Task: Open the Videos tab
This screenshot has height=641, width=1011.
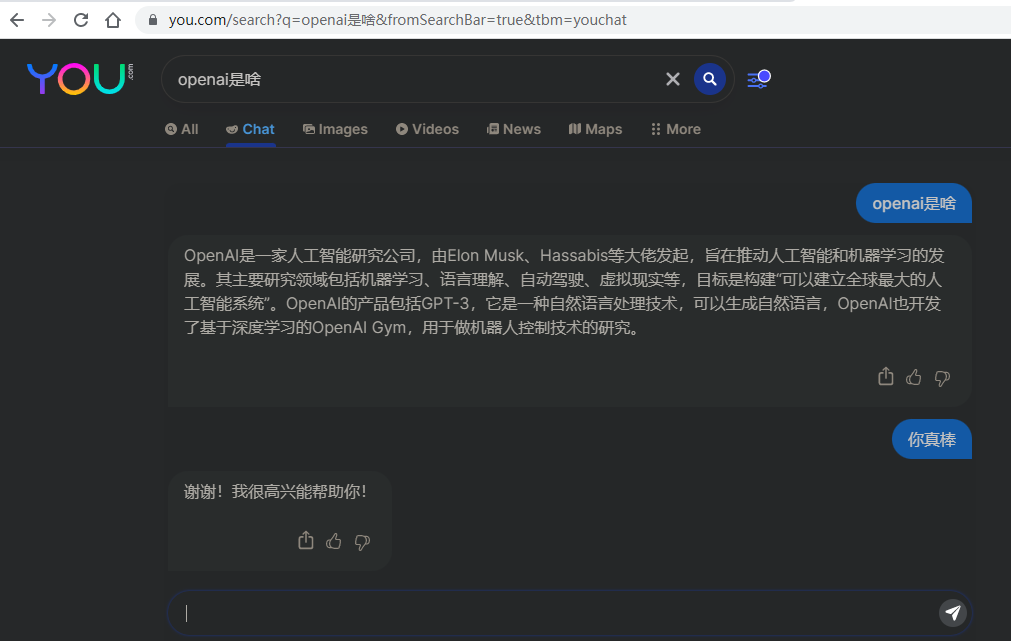Action: (x=427, y=129)
